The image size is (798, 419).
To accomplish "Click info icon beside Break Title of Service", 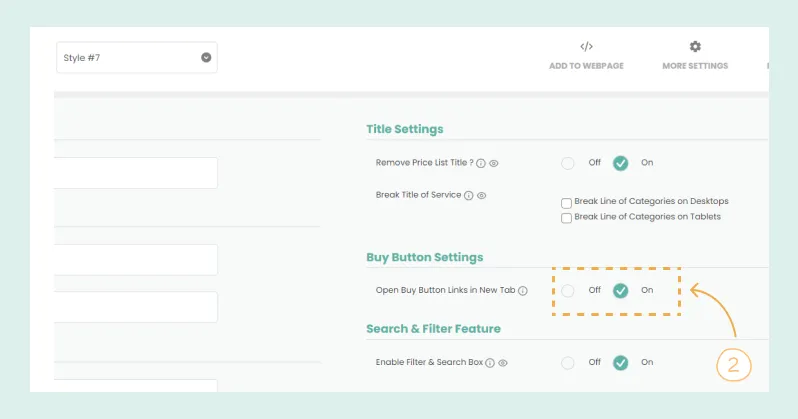I will click(x=469, y=195).
